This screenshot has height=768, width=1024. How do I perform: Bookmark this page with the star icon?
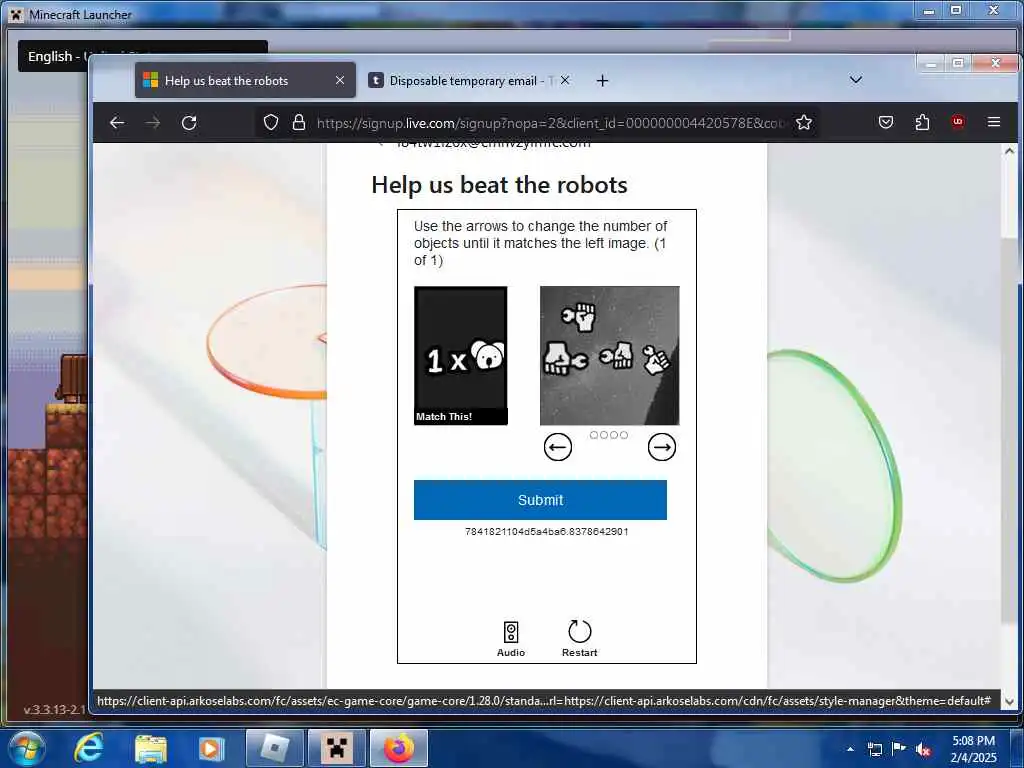(804, 122)
